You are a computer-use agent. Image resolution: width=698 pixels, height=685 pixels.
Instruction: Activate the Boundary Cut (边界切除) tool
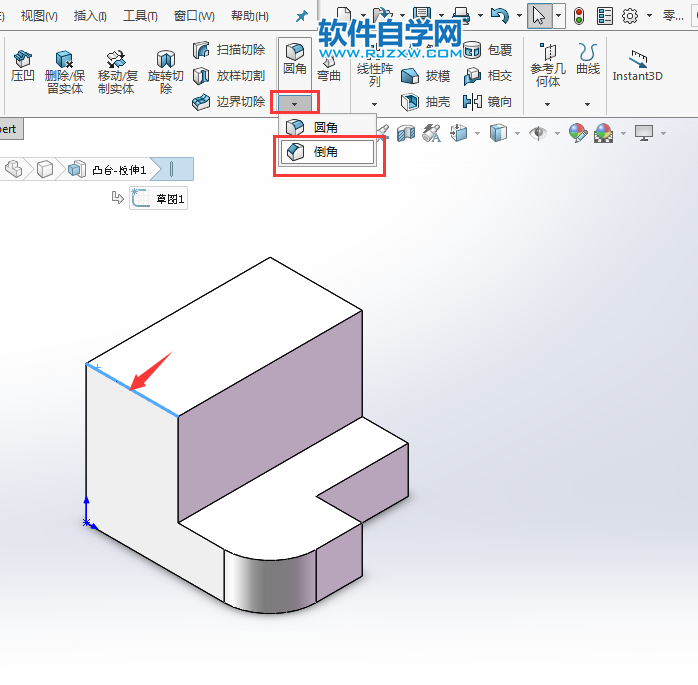point(229,102)
